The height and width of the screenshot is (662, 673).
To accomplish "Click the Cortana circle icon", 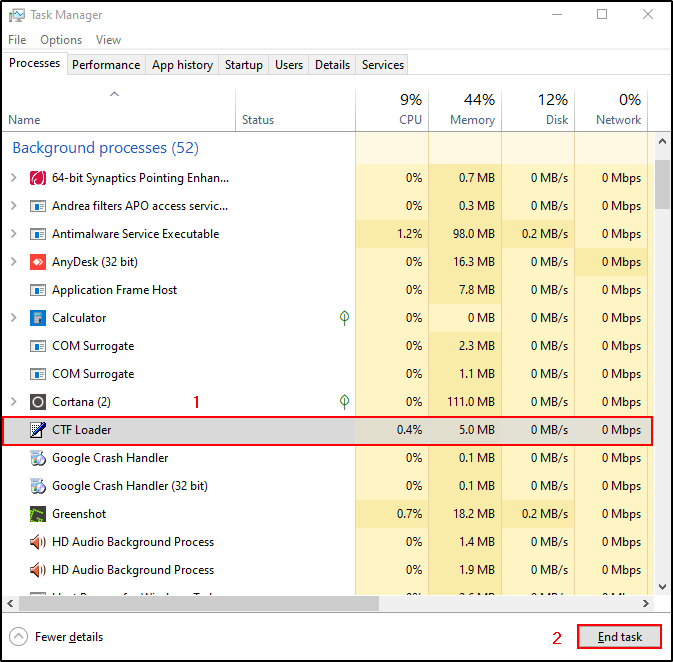I will [38, 402].
